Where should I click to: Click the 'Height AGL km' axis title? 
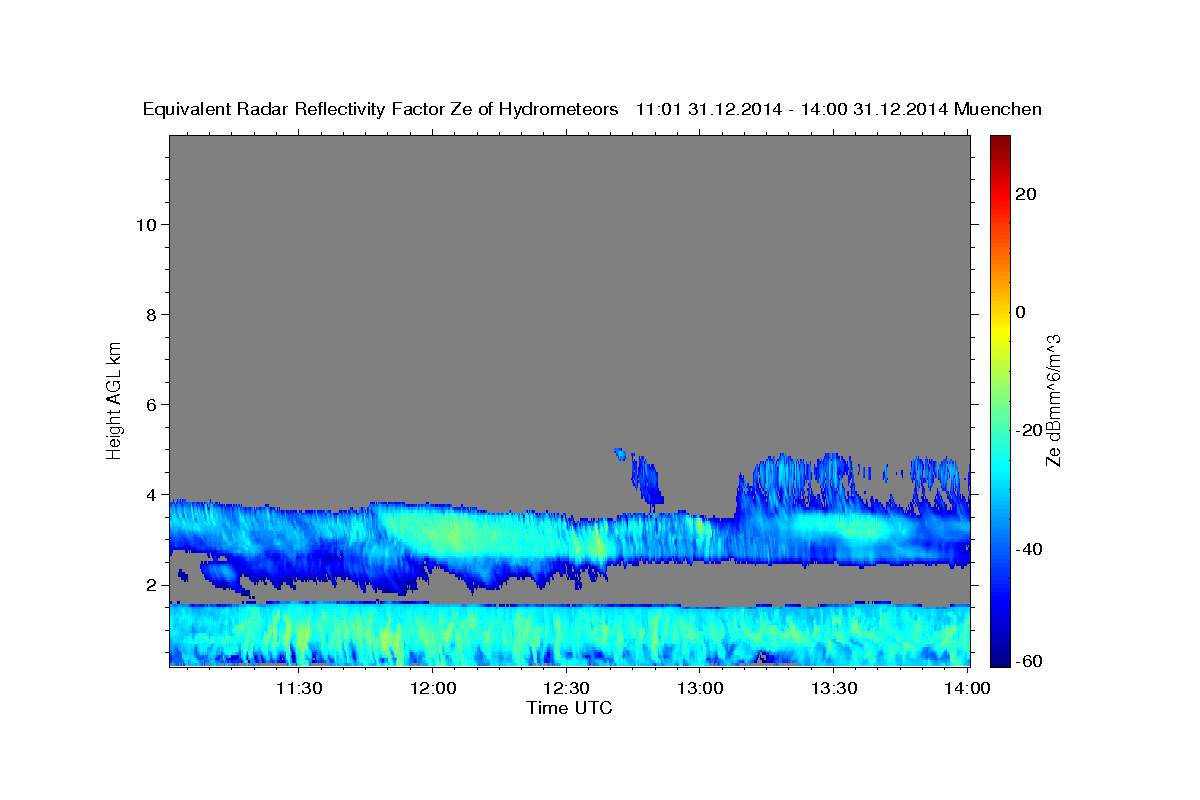tap(115, 399)
